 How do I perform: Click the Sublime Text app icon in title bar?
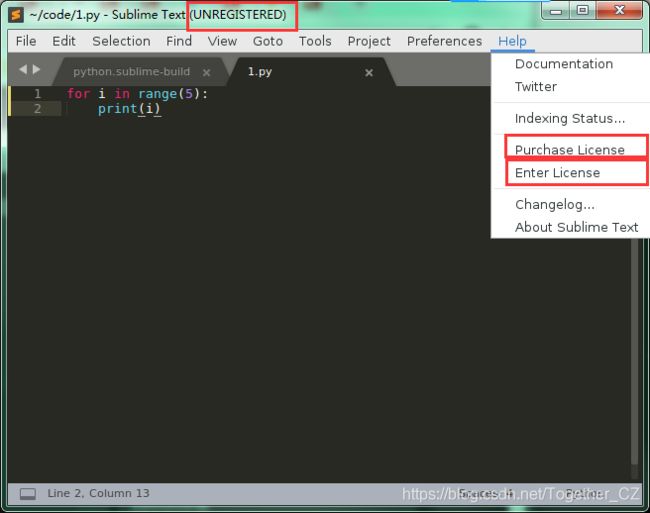(16, 15)
